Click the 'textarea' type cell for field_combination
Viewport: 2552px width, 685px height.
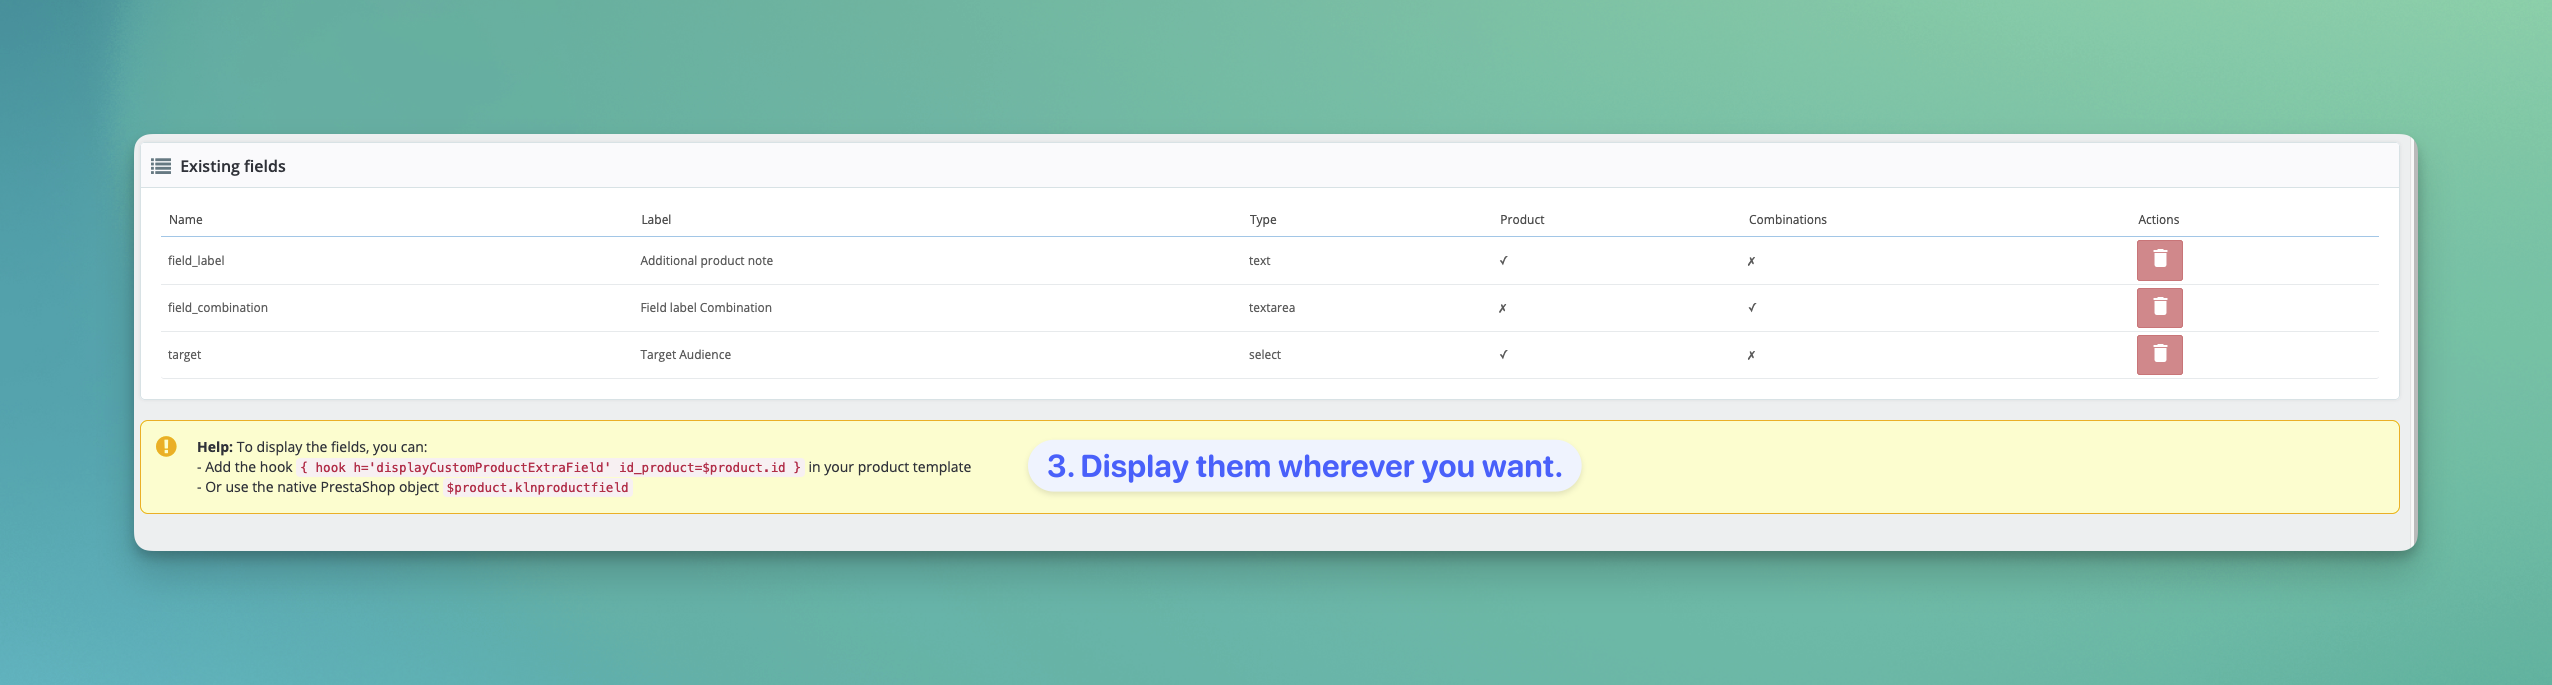pyautogui.click(x=1271, y=308)
